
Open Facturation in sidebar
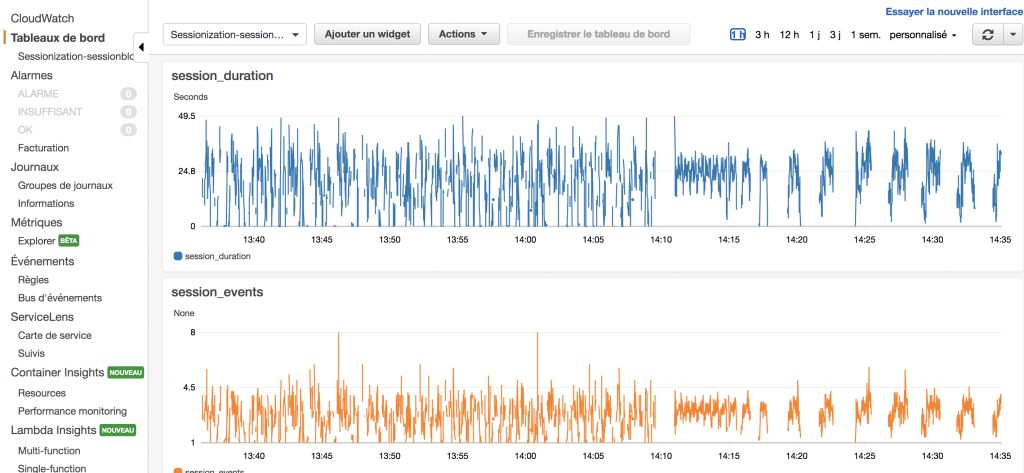(43, 148)
